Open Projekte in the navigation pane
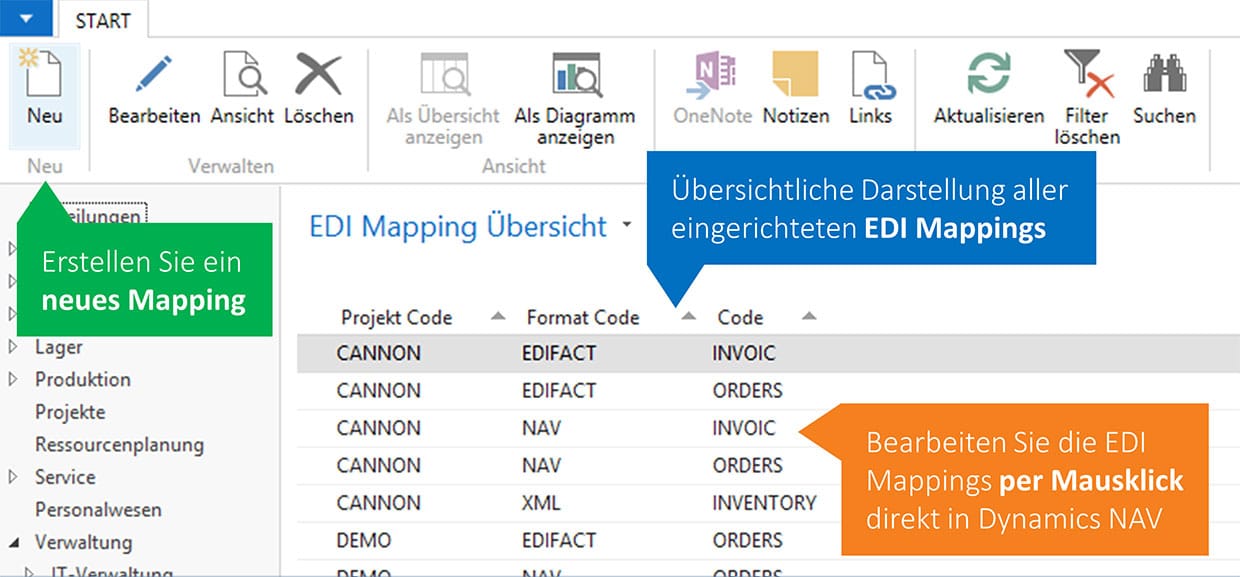 point(70,412)
